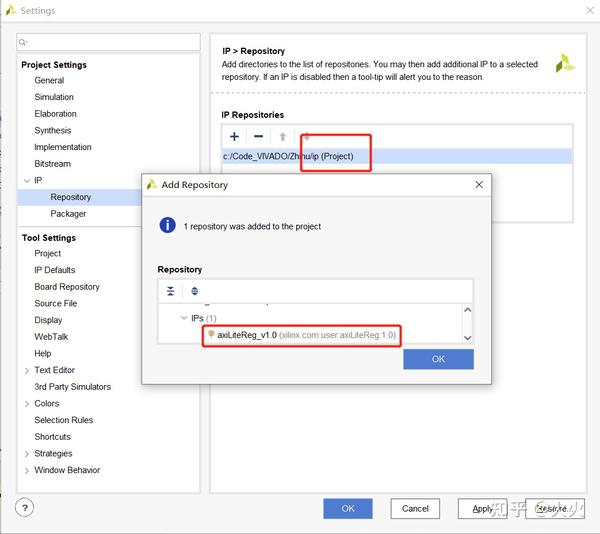Expand the Colors settings node

27,404
